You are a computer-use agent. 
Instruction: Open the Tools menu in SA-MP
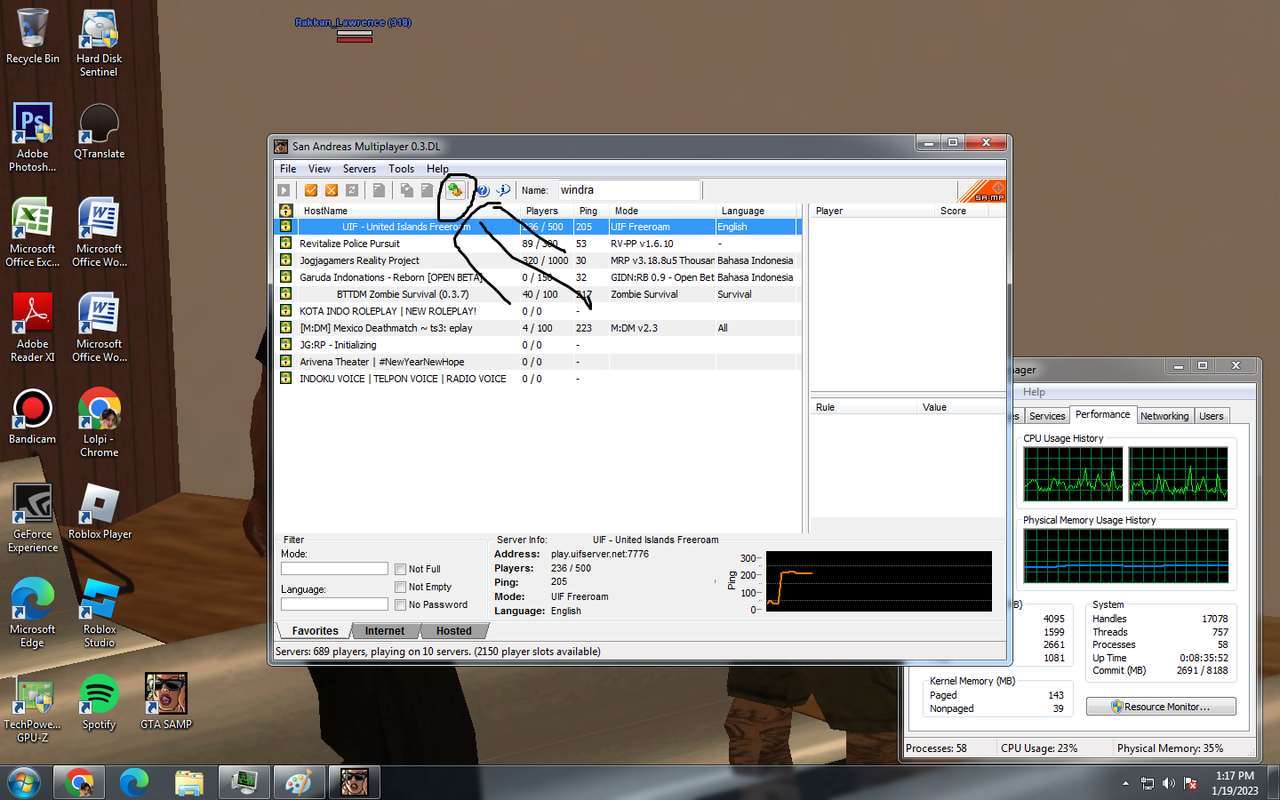click(x=401, y=169)
